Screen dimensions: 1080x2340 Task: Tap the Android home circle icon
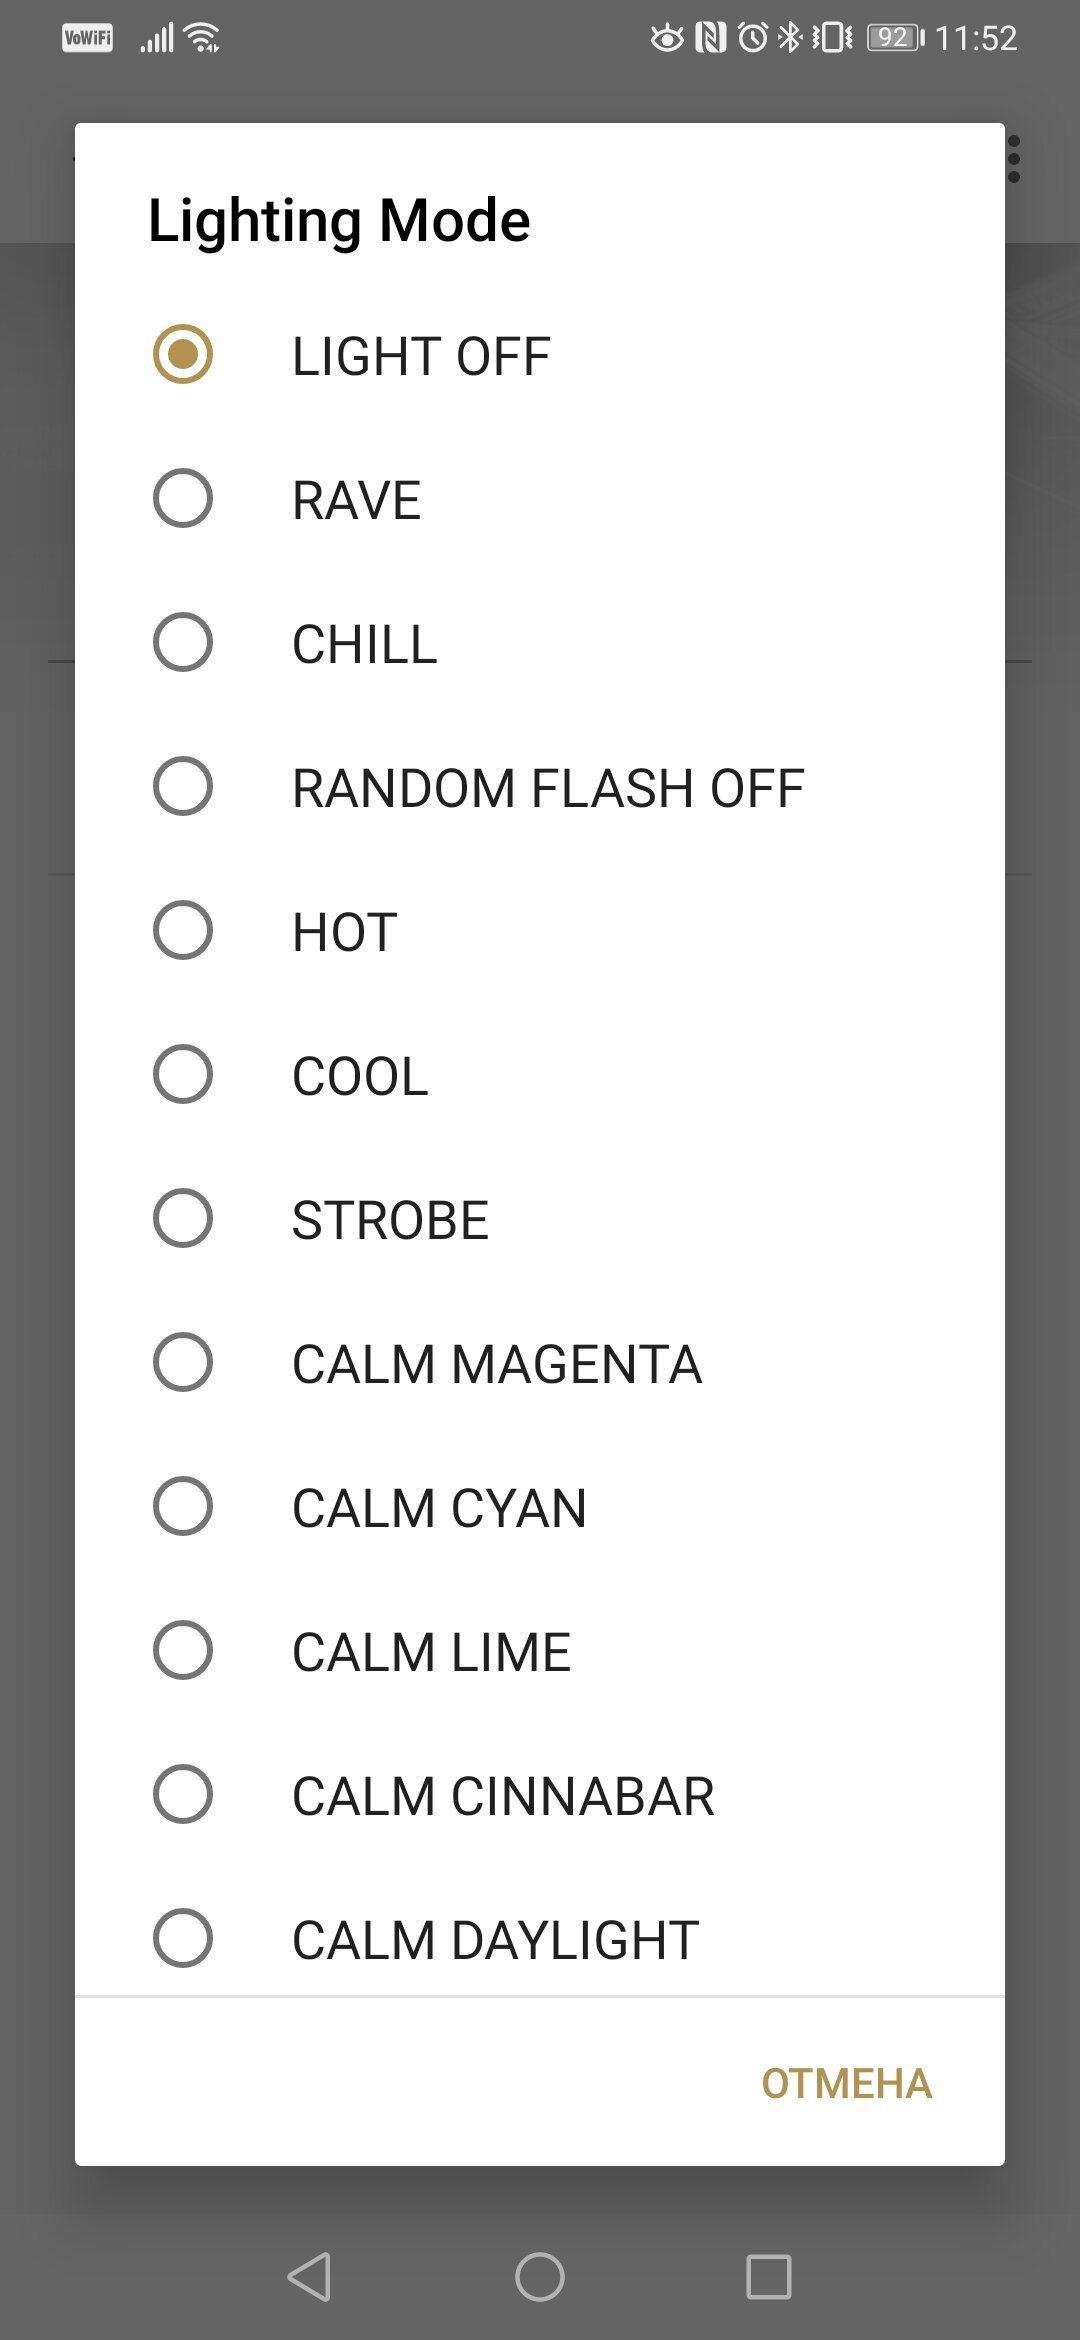coord(540,2277)
